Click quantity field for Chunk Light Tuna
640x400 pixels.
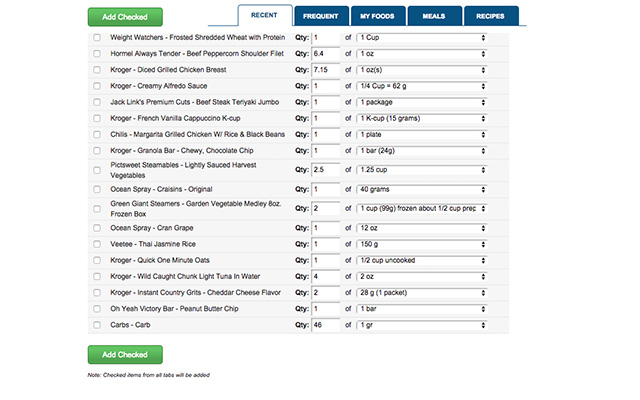click(326, 276)
